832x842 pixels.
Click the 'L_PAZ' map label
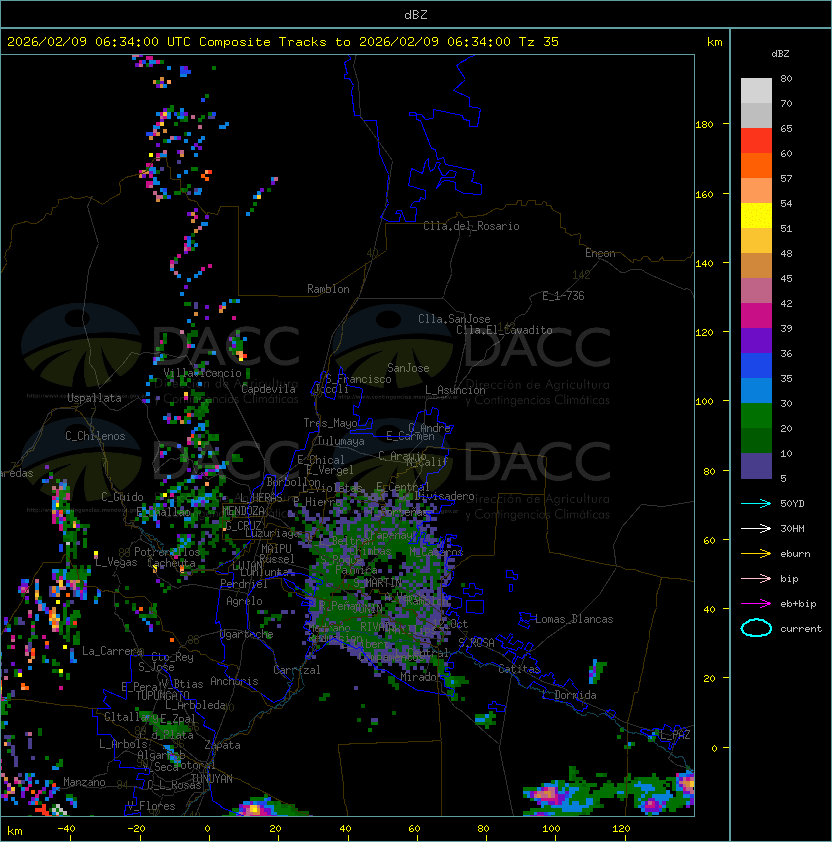[675, 735]
